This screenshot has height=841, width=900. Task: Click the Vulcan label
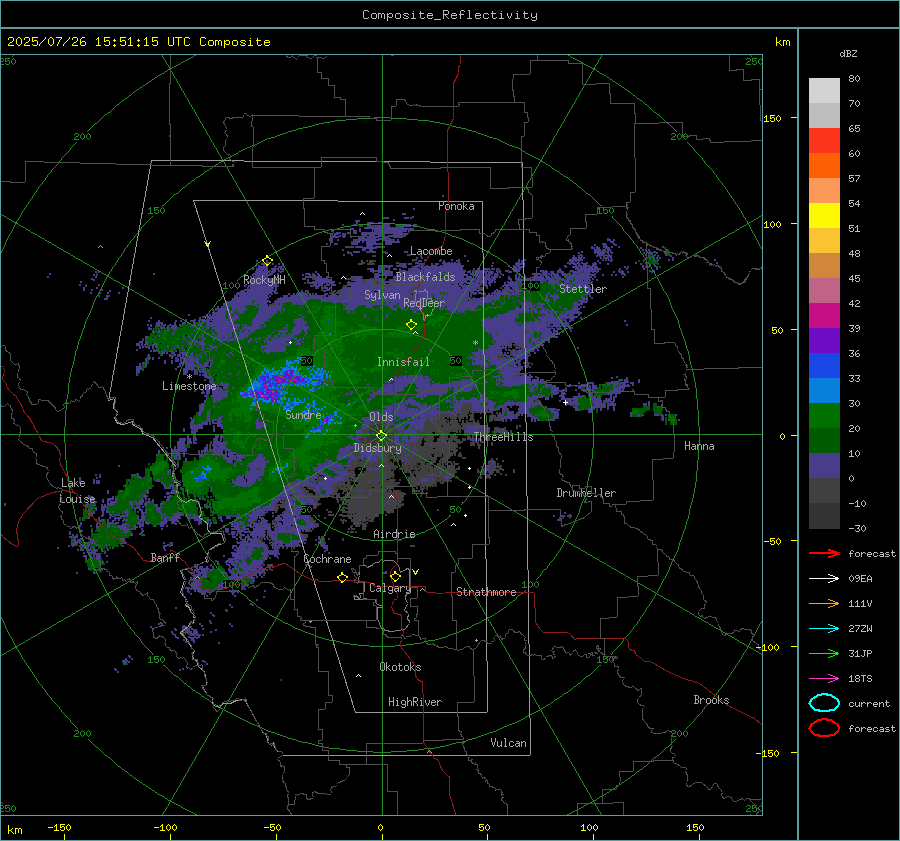508,743
